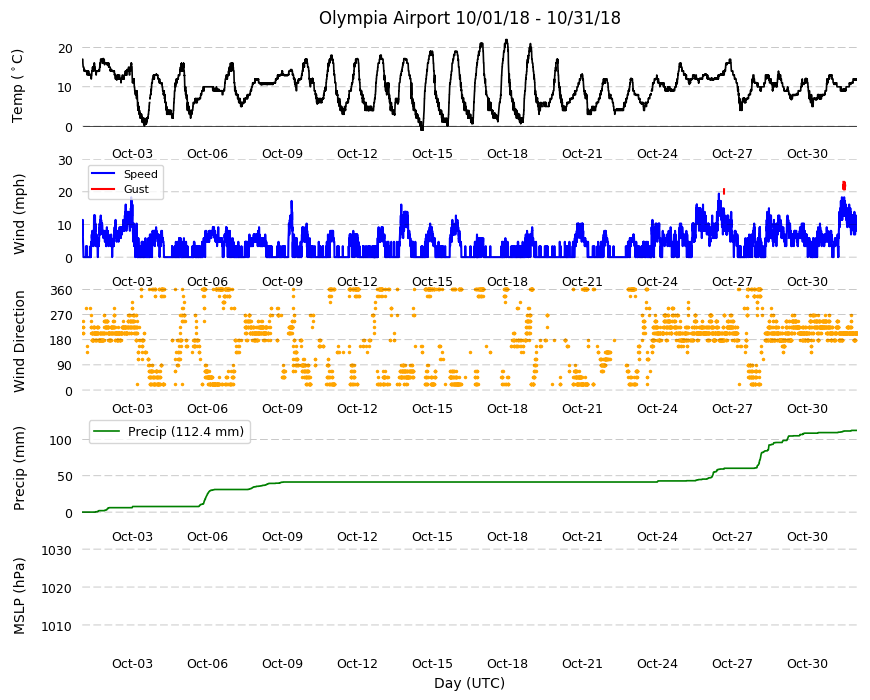Click the 100 tick on precipitation axis
Screen dimensions: 870x700
coord(62,440)
